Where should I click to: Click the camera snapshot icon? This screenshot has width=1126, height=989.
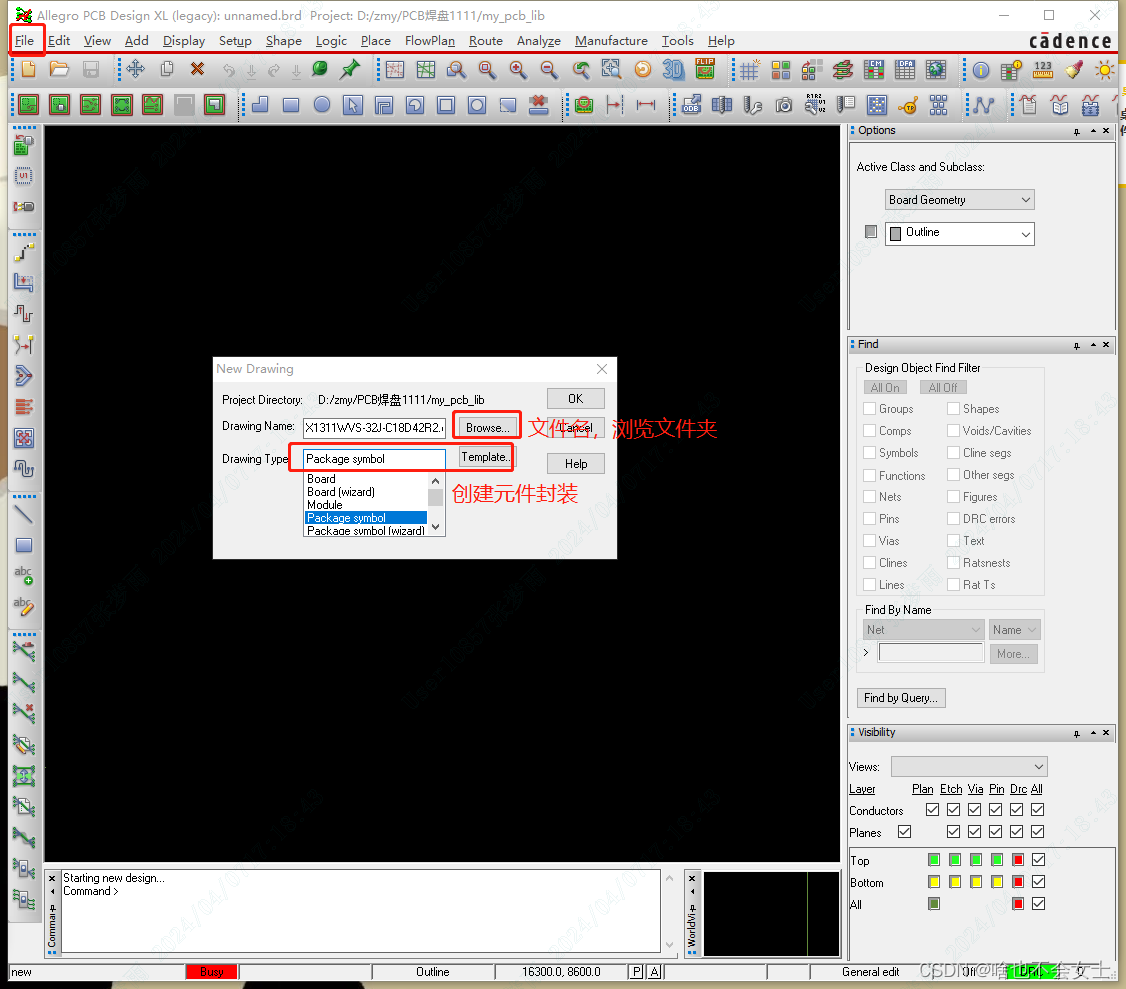click(x=783, y=106)
